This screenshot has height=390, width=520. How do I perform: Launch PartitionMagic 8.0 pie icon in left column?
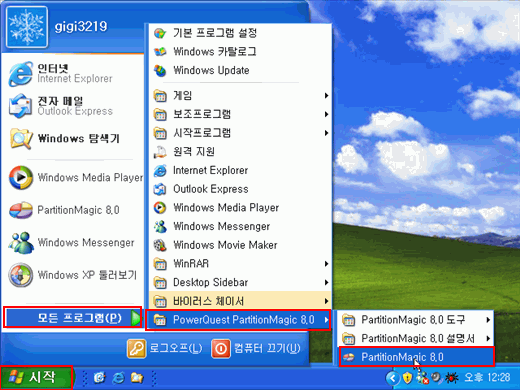pos(21,210)
